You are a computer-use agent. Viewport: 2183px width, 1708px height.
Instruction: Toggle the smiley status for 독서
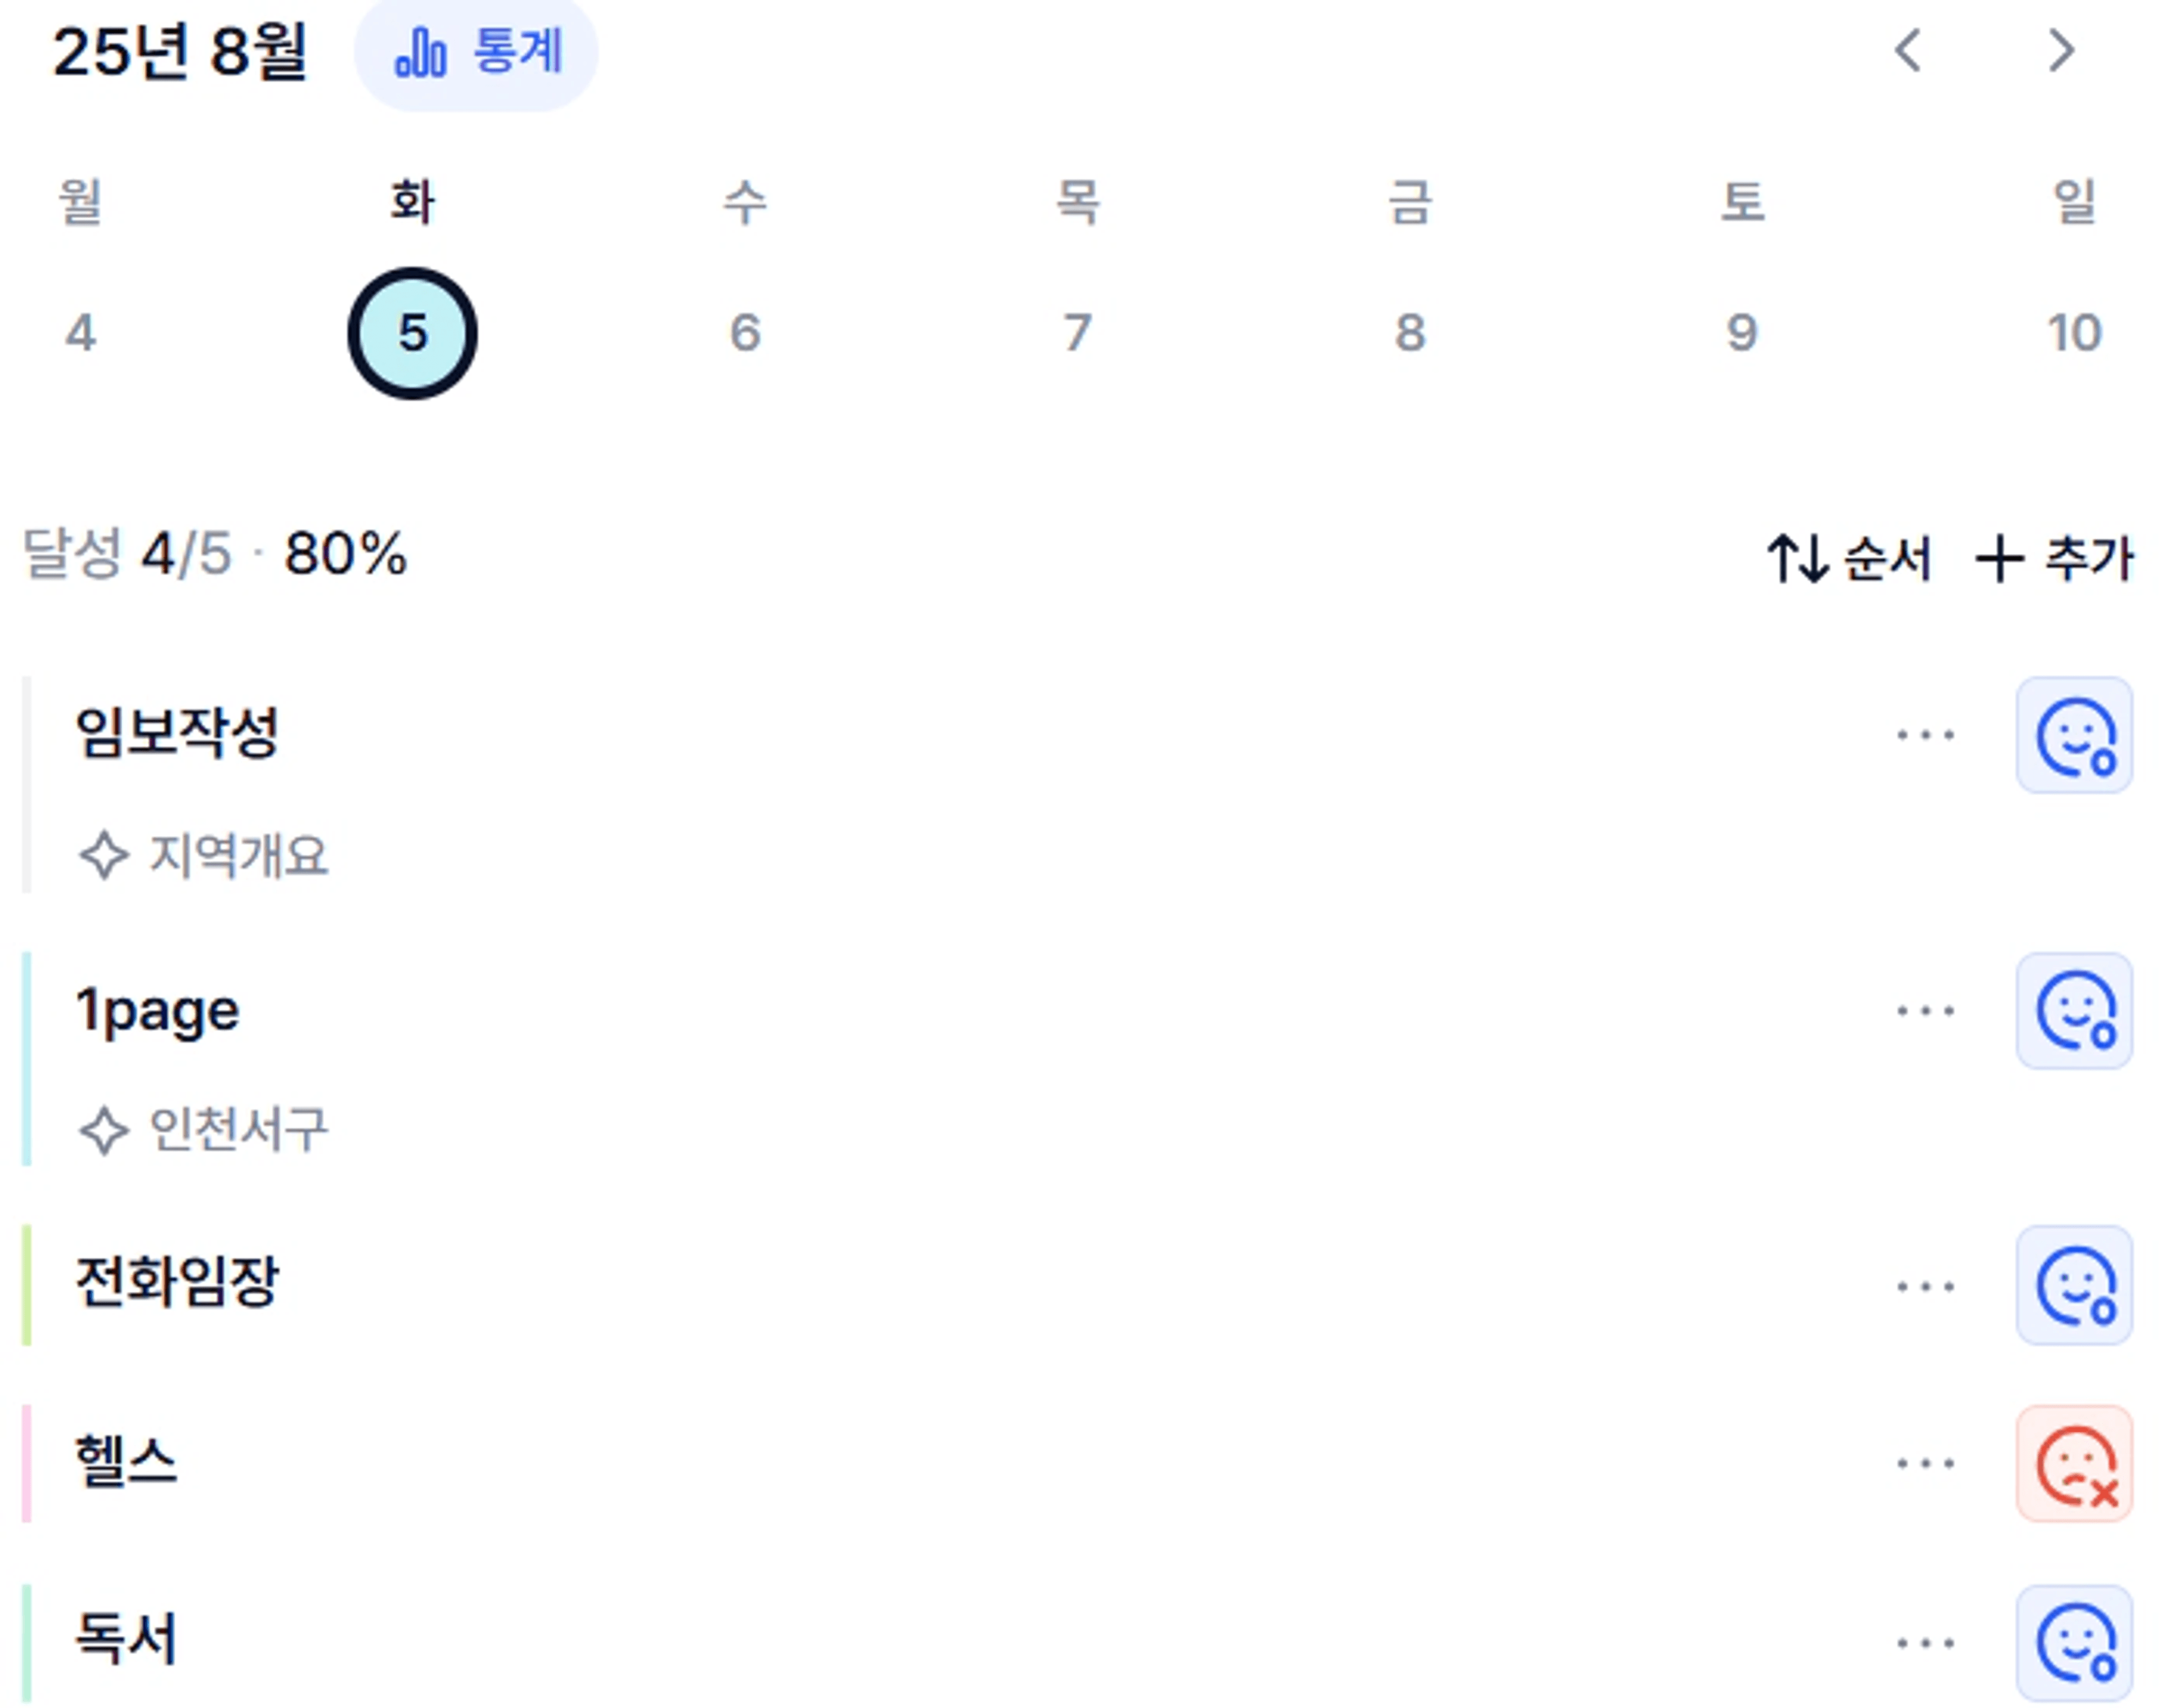tap(2075, 1643)
